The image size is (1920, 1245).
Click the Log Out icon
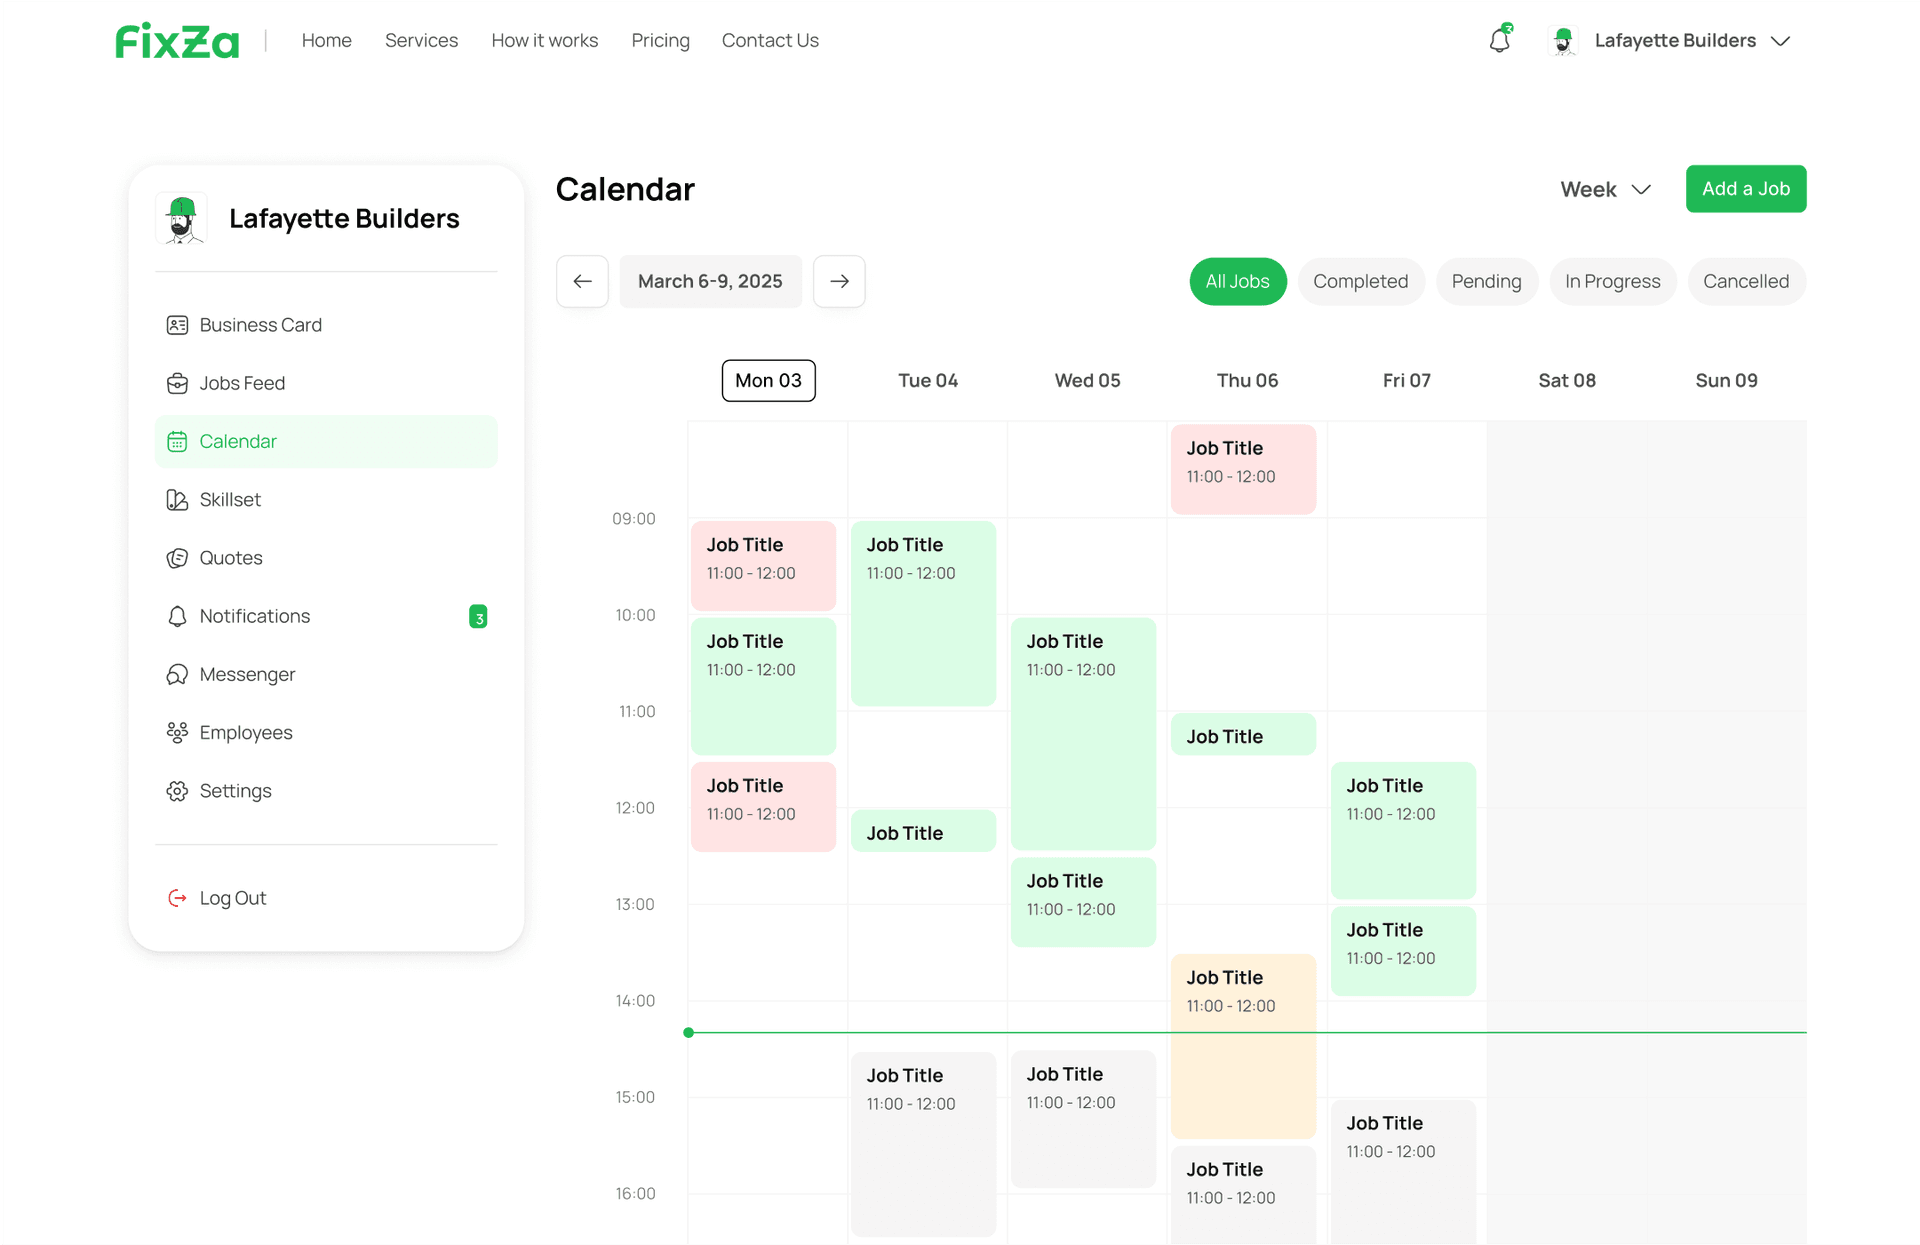tap(177, 898)
